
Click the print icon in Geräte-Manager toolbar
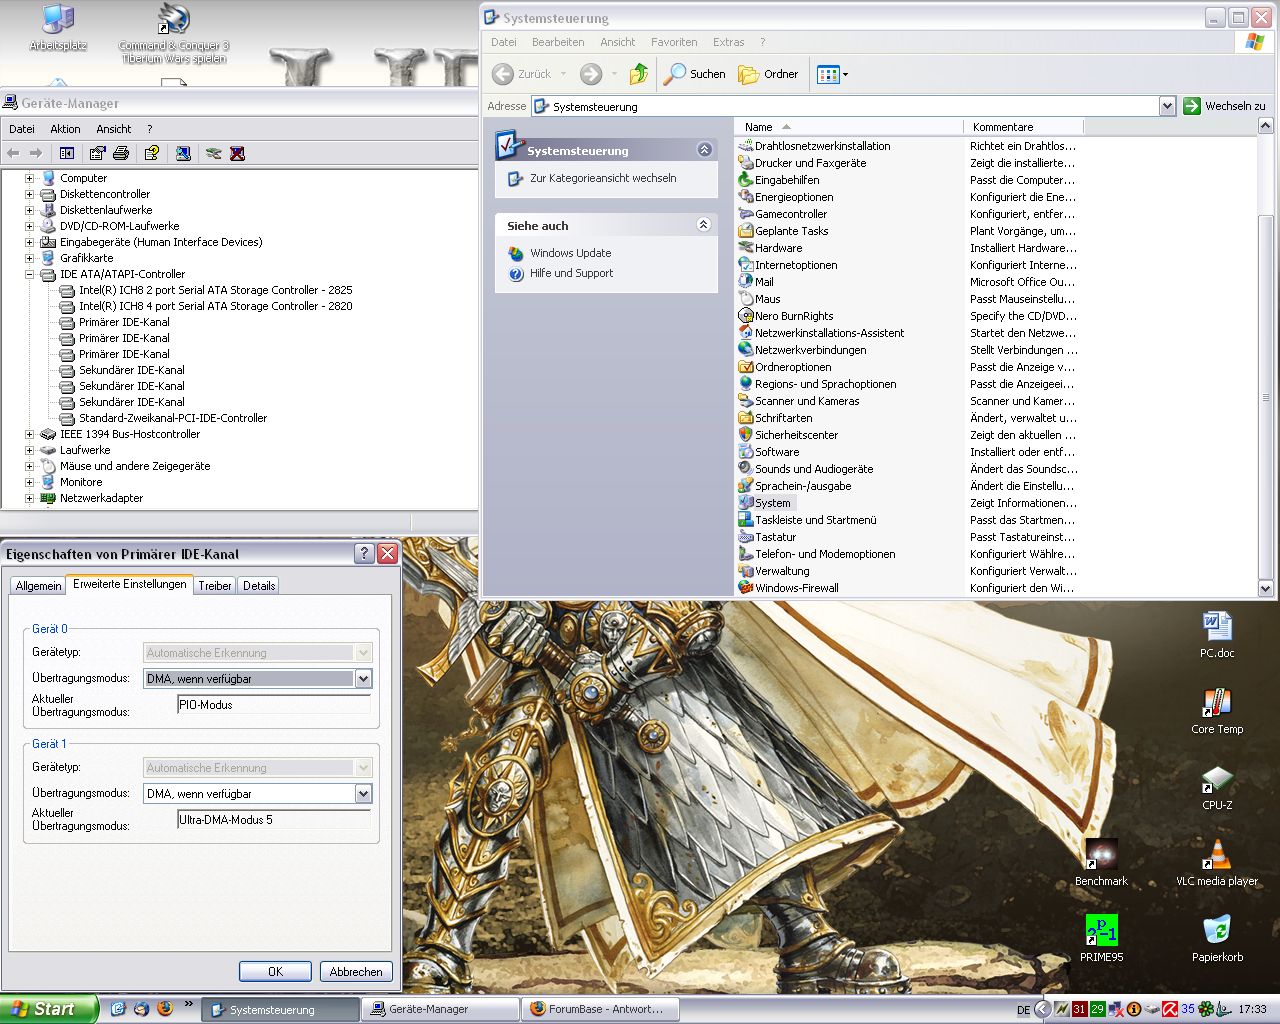point(121,153)
